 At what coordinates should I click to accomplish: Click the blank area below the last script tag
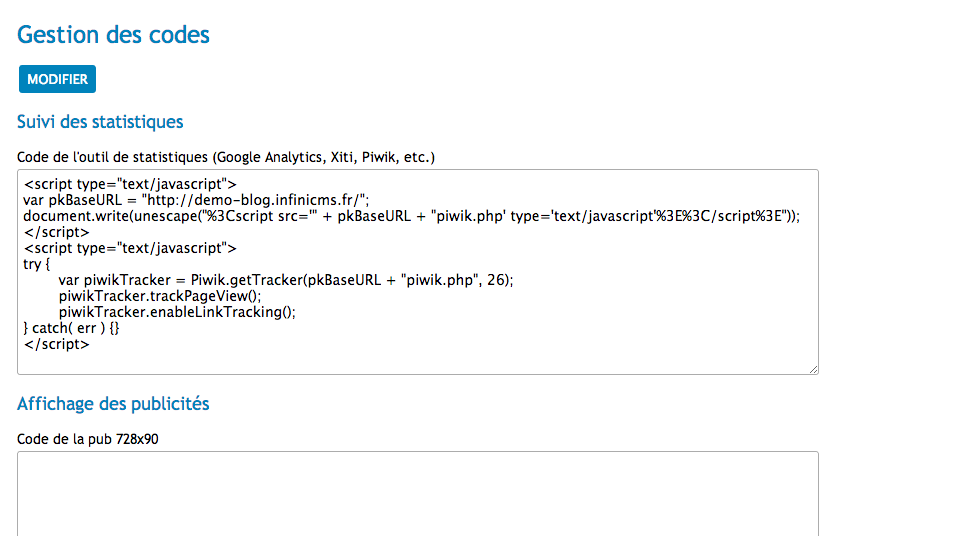pos(418,362)
